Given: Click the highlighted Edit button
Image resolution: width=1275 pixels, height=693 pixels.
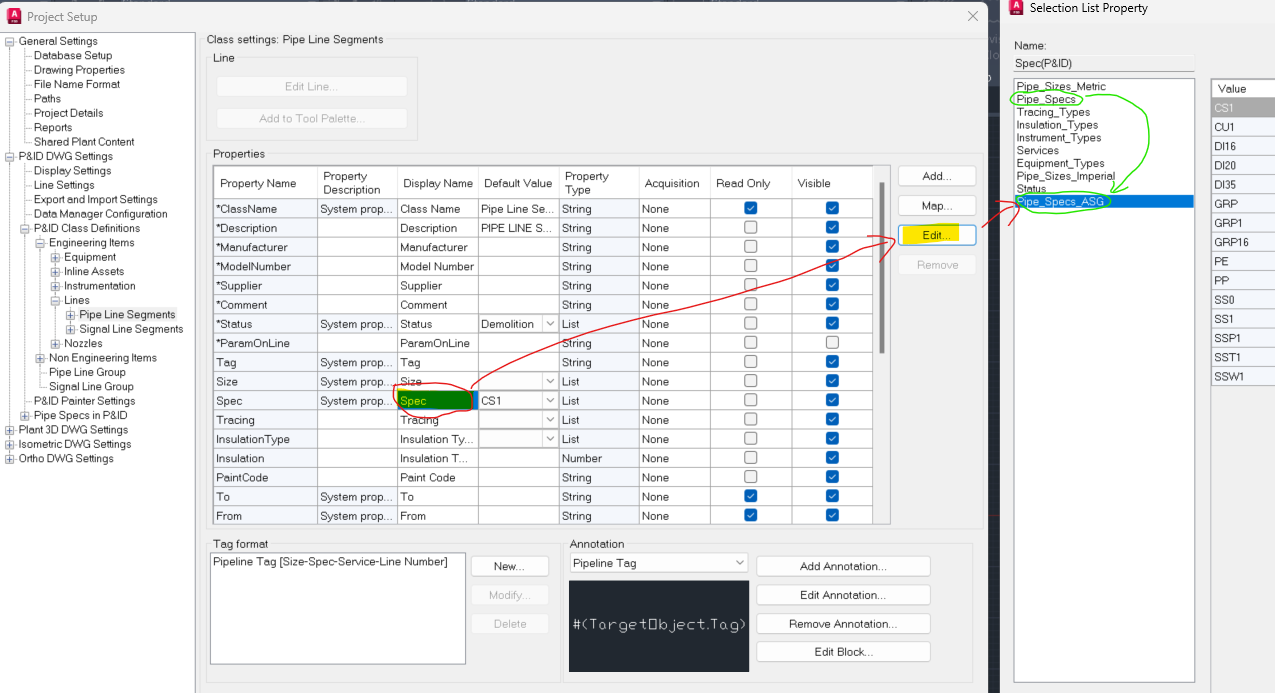Looking at the screenshot, I should coord(936,234).
